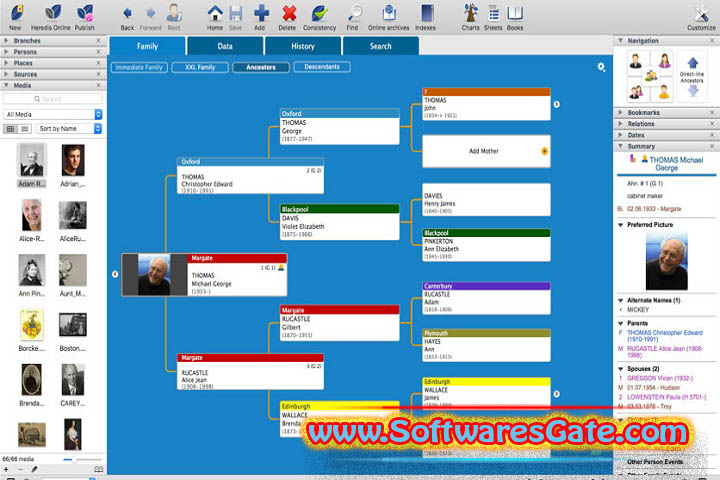Click the Home toolbar icon
The height and width of the screenshot is (480, 720).
[214, 13]
